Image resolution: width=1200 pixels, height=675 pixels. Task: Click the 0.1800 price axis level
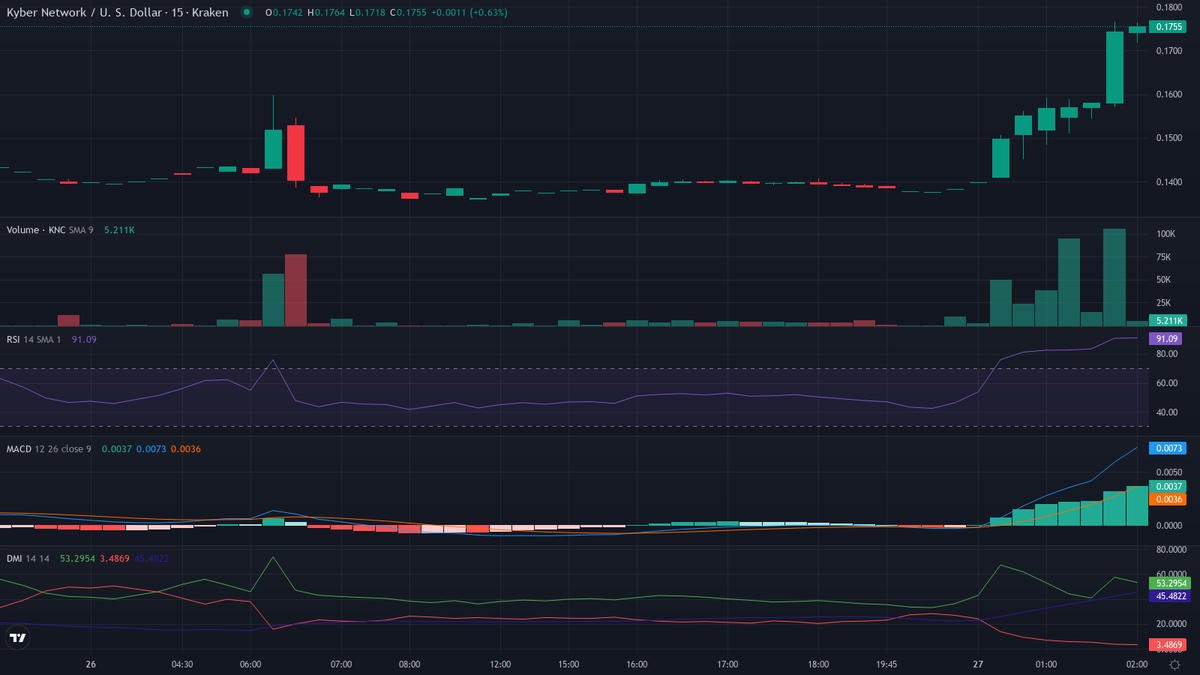coord(1168,7)
